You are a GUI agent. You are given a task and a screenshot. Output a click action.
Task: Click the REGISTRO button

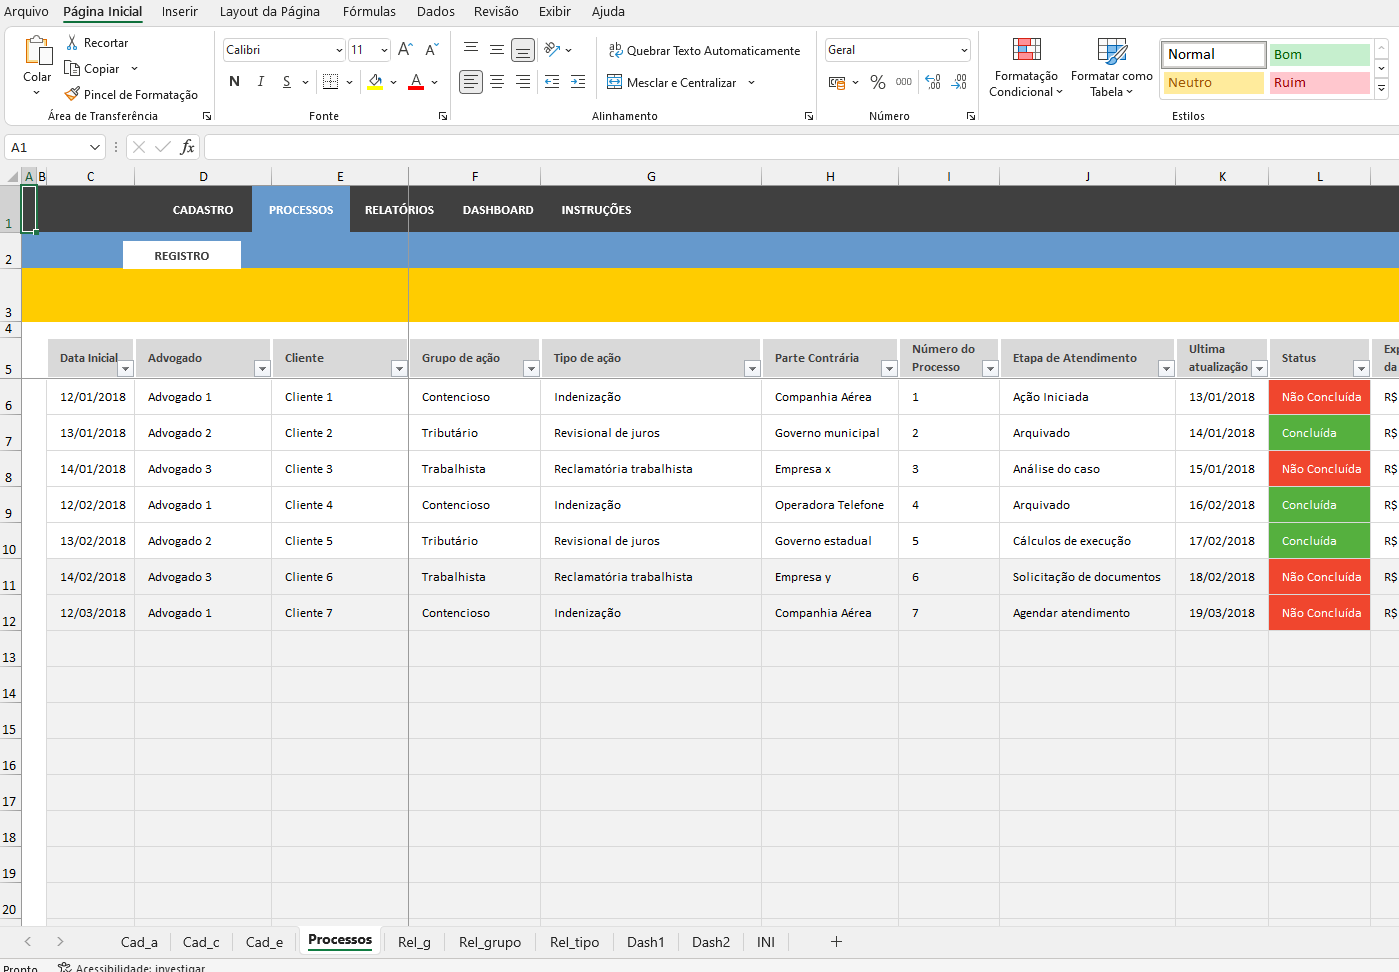tap(182, 256)
